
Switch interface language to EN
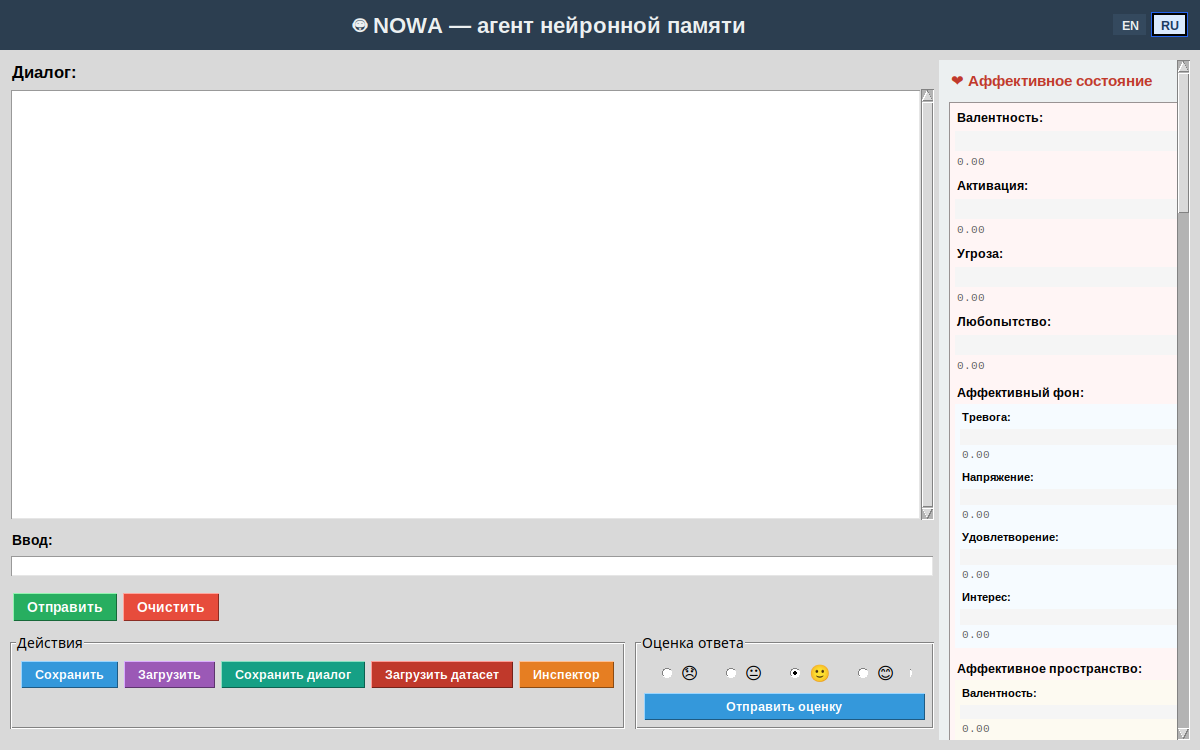1130,25
